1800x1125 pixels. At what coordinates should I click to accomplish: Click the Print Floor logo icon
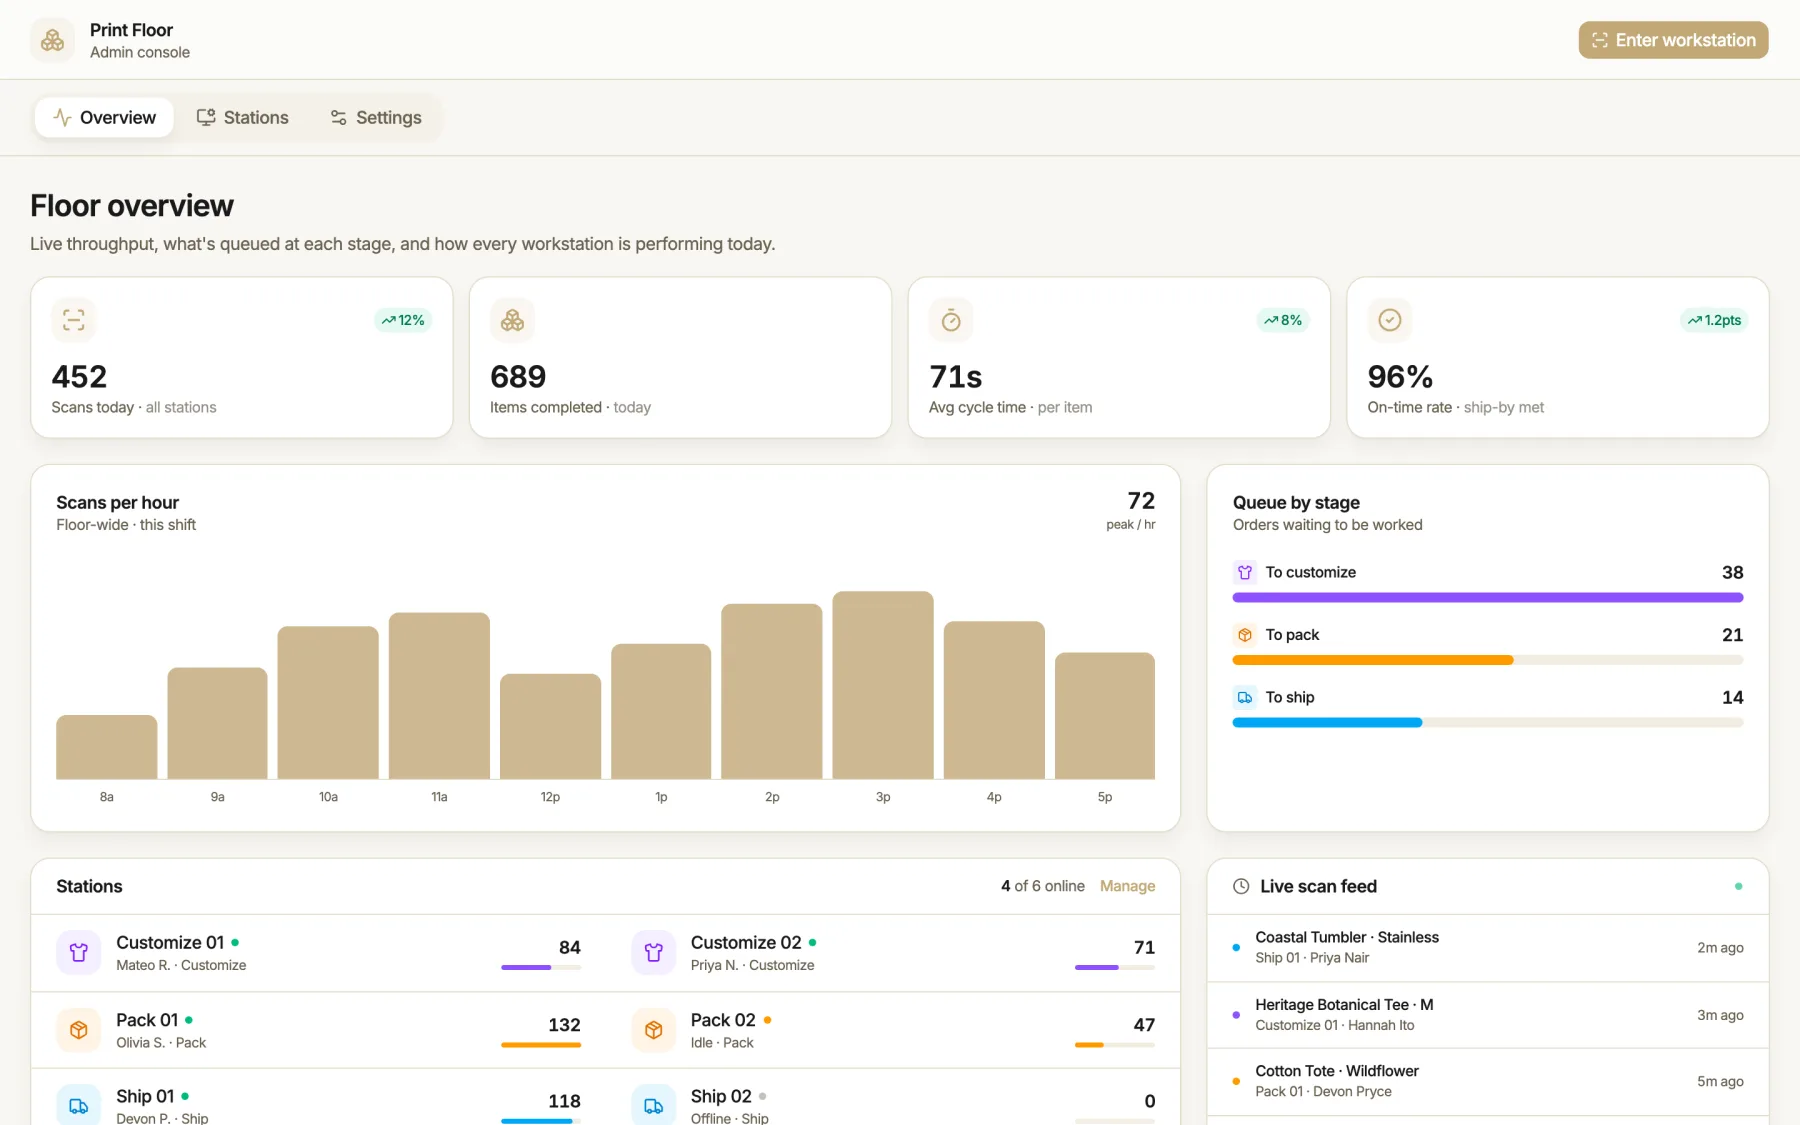52,40
